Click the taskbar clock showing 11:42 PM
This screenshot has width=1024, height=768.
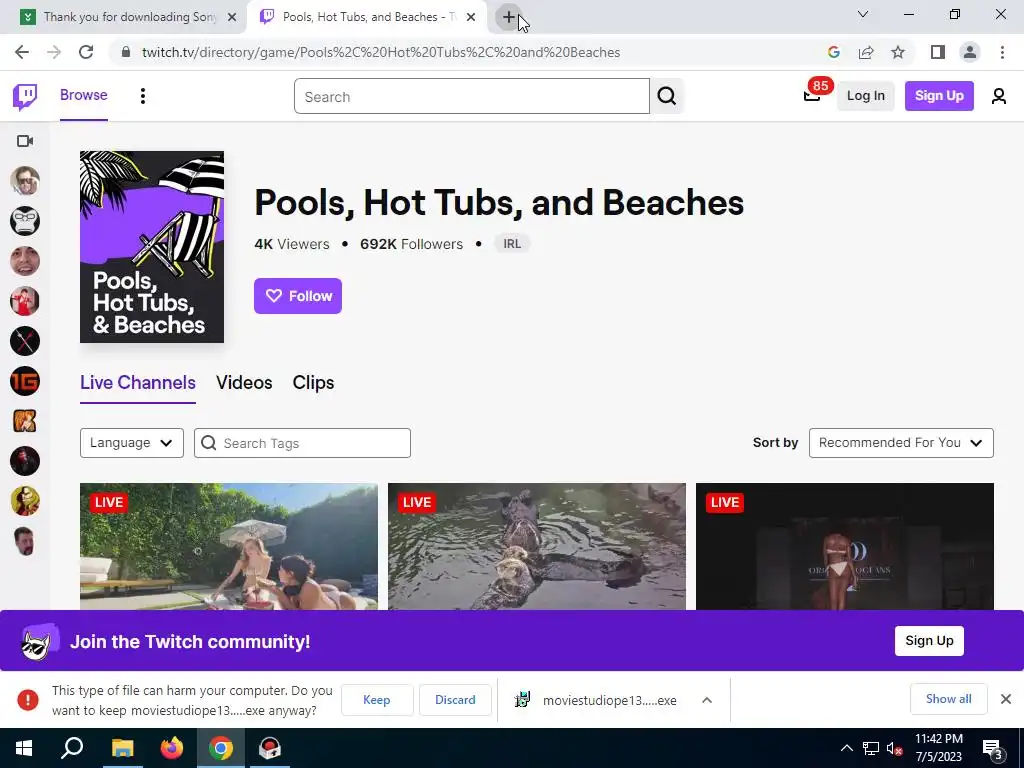(938, 748)
